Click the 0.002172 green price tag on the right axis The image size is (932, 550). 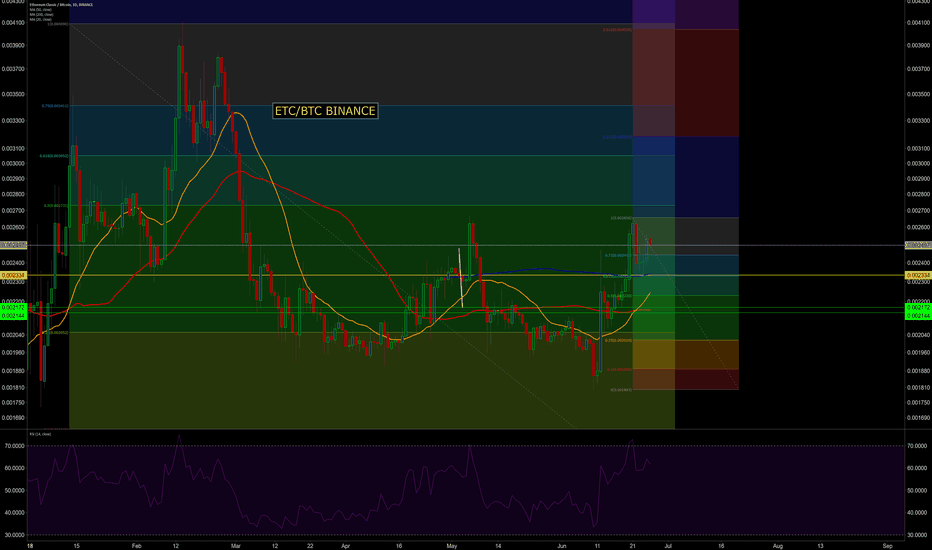(x=918, y=307)
